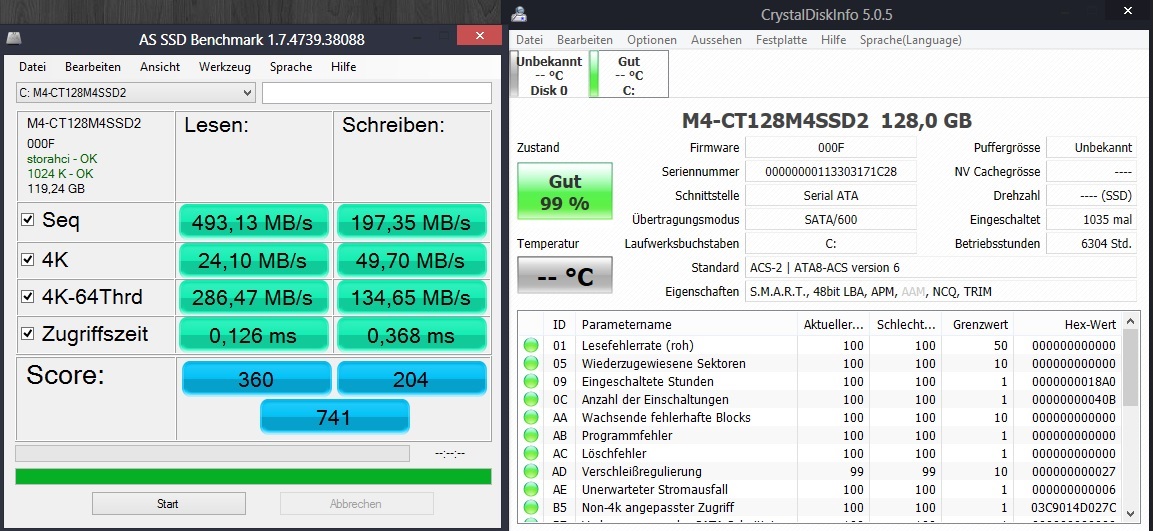
Task: Click status circle for Anzahl der Einschaltungen
Action: coord(531,399)
